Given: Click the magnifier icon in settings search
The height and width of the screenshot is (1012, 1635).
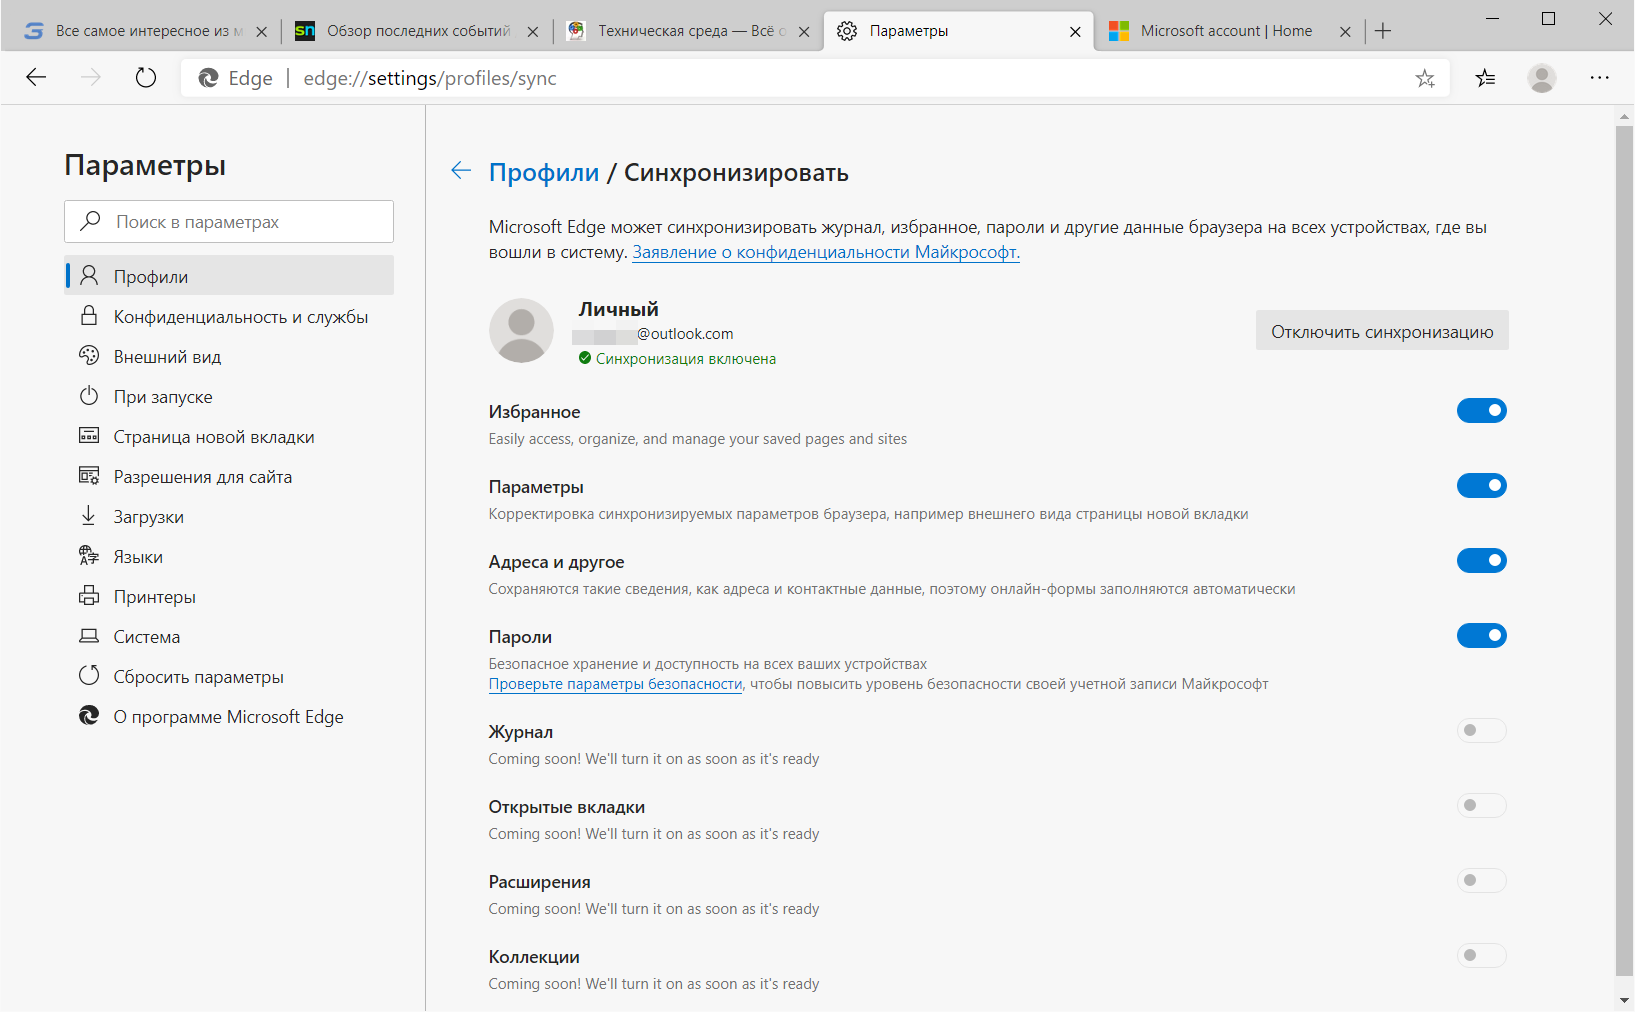Looking at the screenshot, I should [x=91, y=220].
